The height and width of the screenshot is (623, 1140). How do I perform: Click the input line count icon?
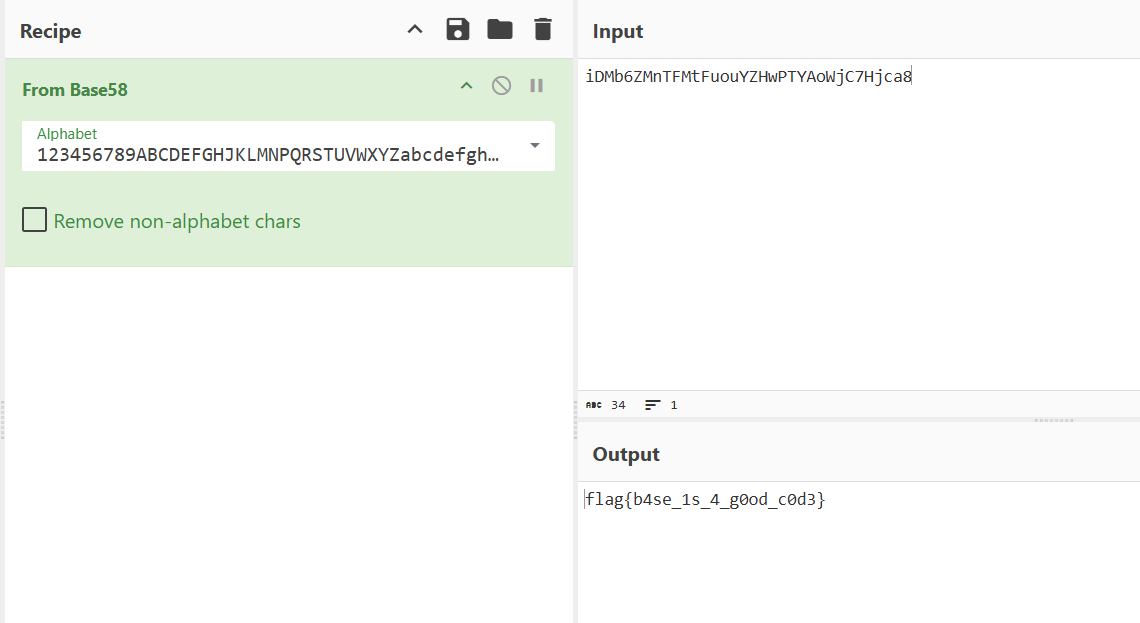click(653, 405)
